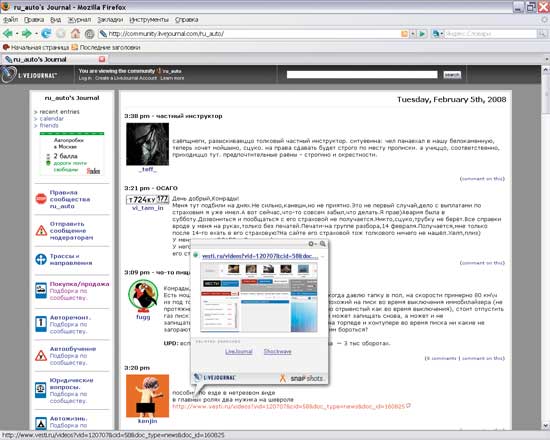
Task: Click the car icon beside Покупка/продажа
Action: 41,291
